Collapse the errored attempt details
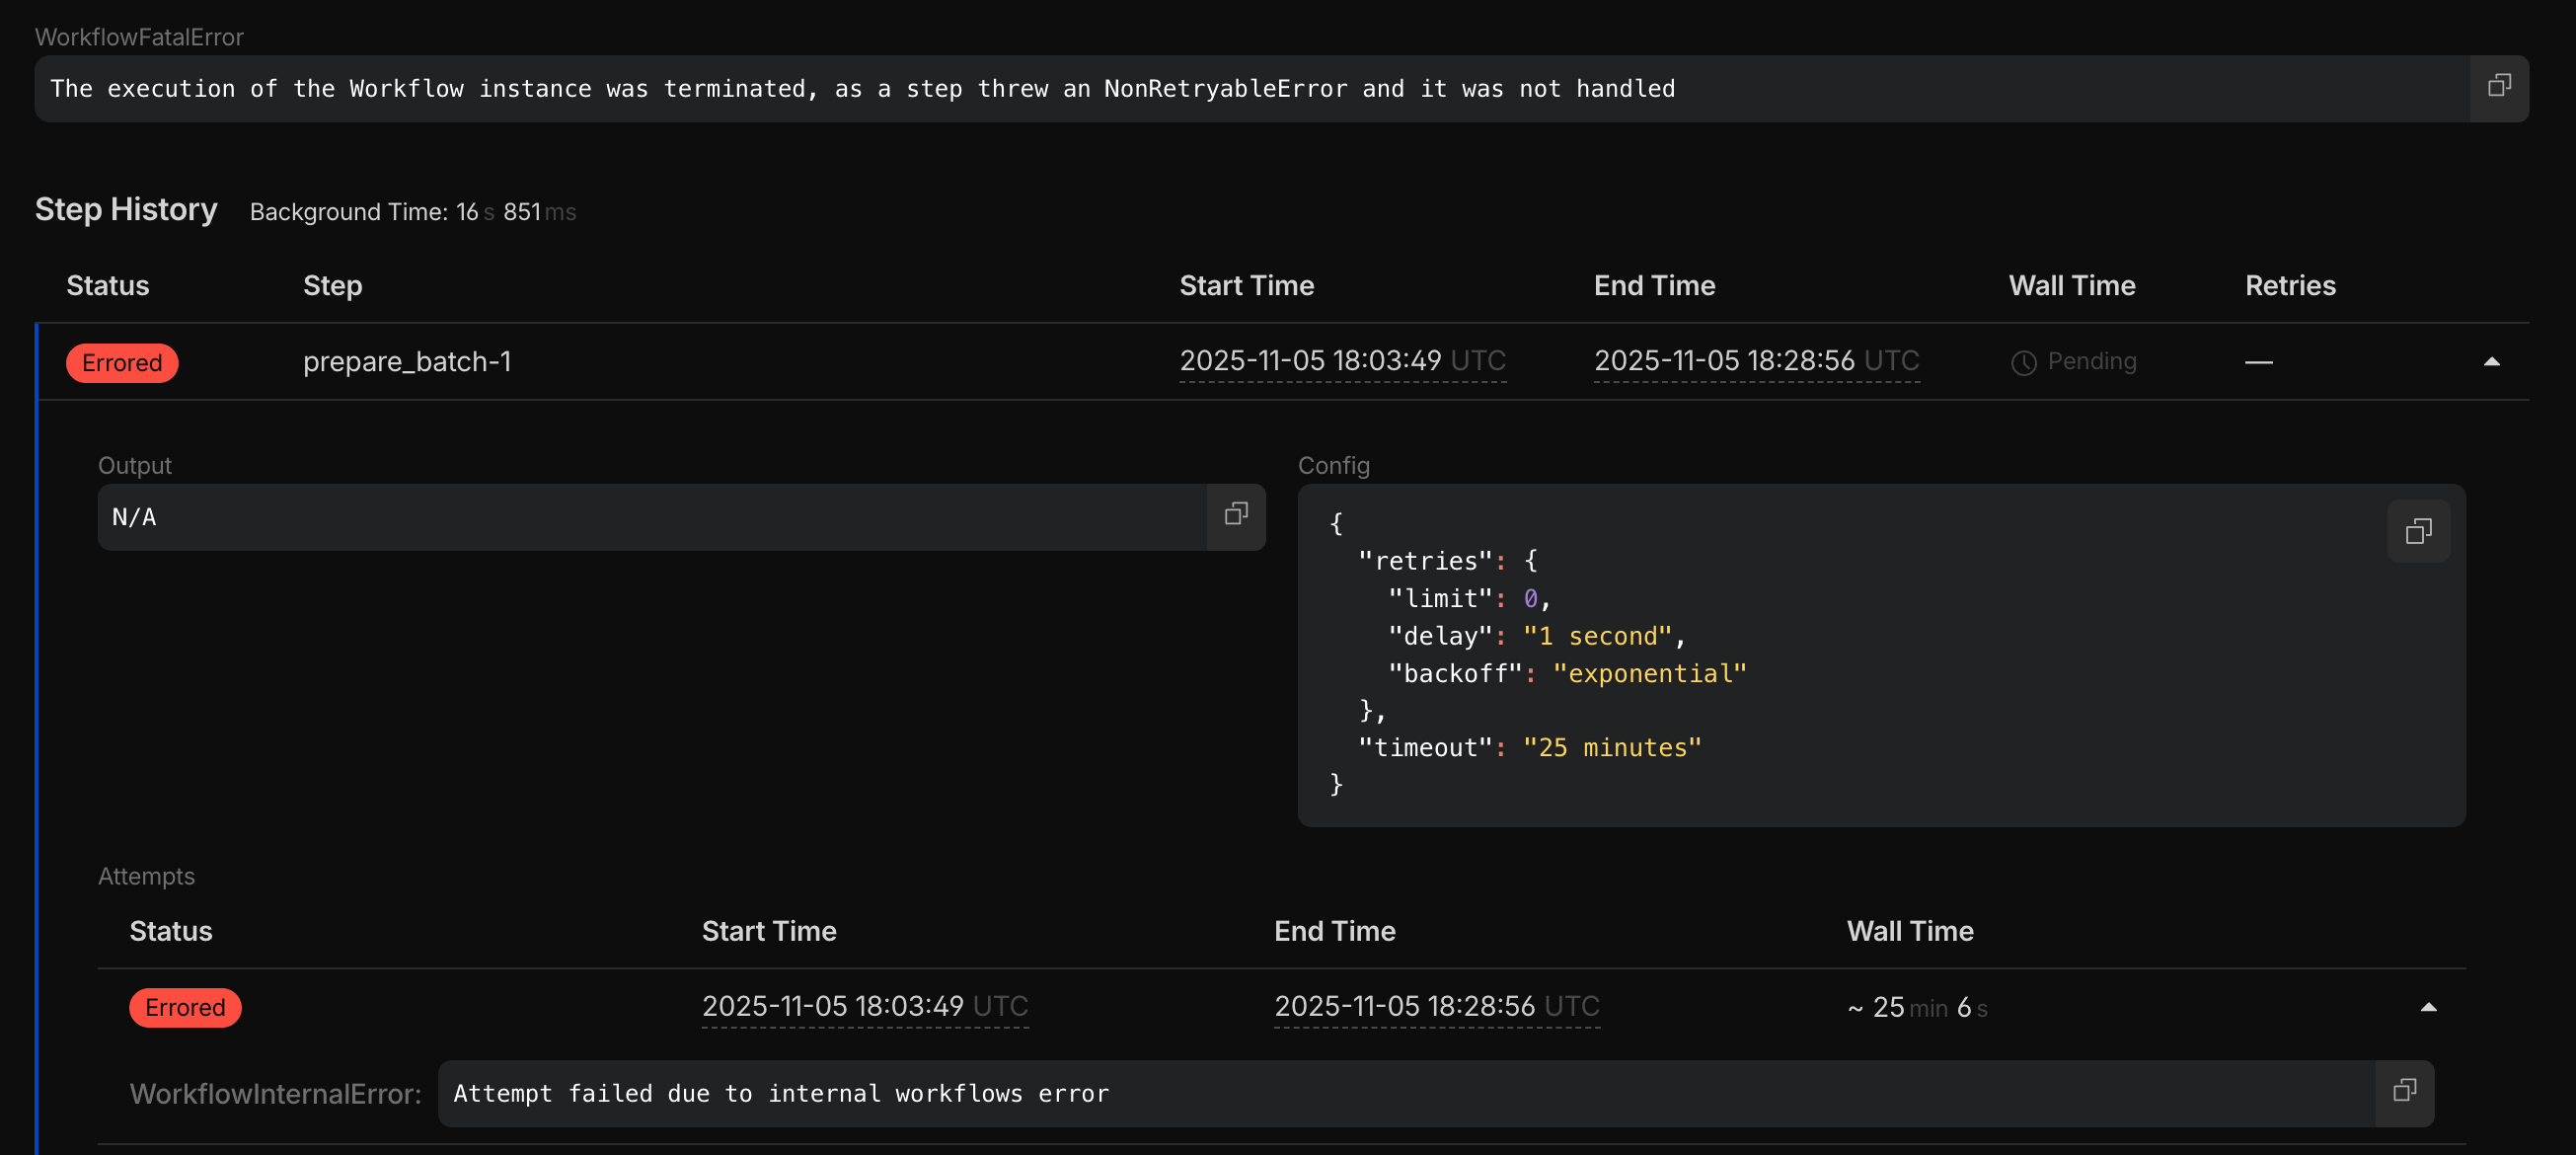The width and height of the screenshot is (2576, 1155). (x=2428, y=1007)
